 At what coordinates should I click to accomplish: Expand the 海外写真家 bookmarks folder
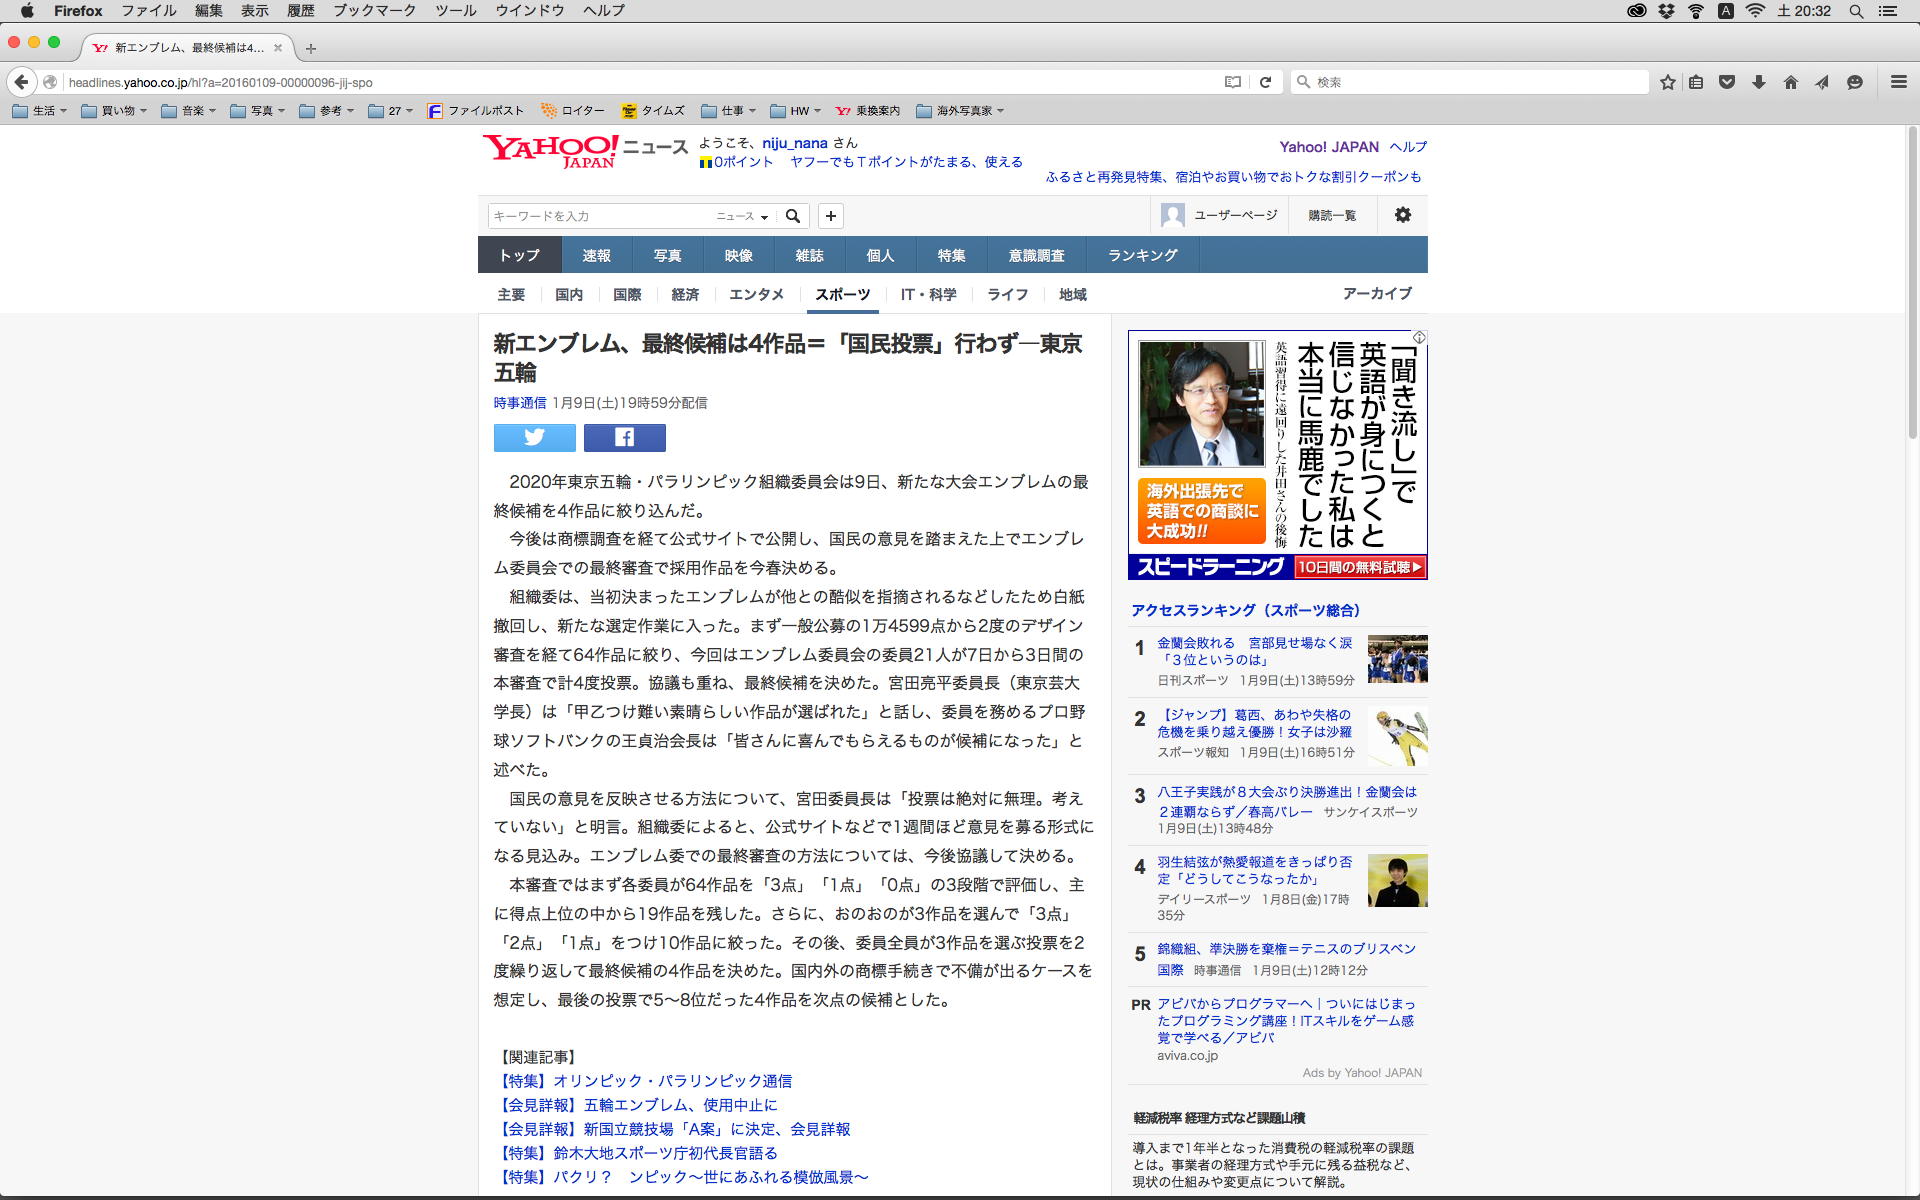(x=960, y=111)
